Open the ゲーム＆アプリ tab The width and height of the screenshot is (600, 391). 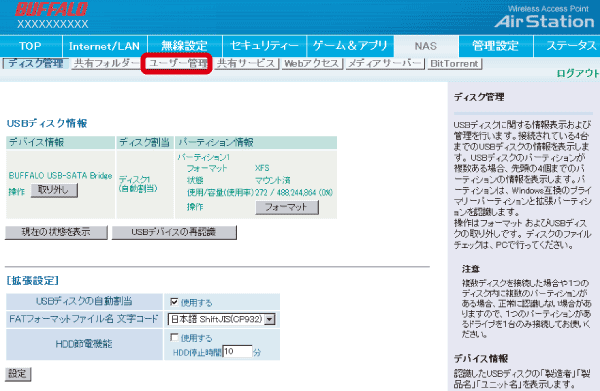click(x=350, y=46)
